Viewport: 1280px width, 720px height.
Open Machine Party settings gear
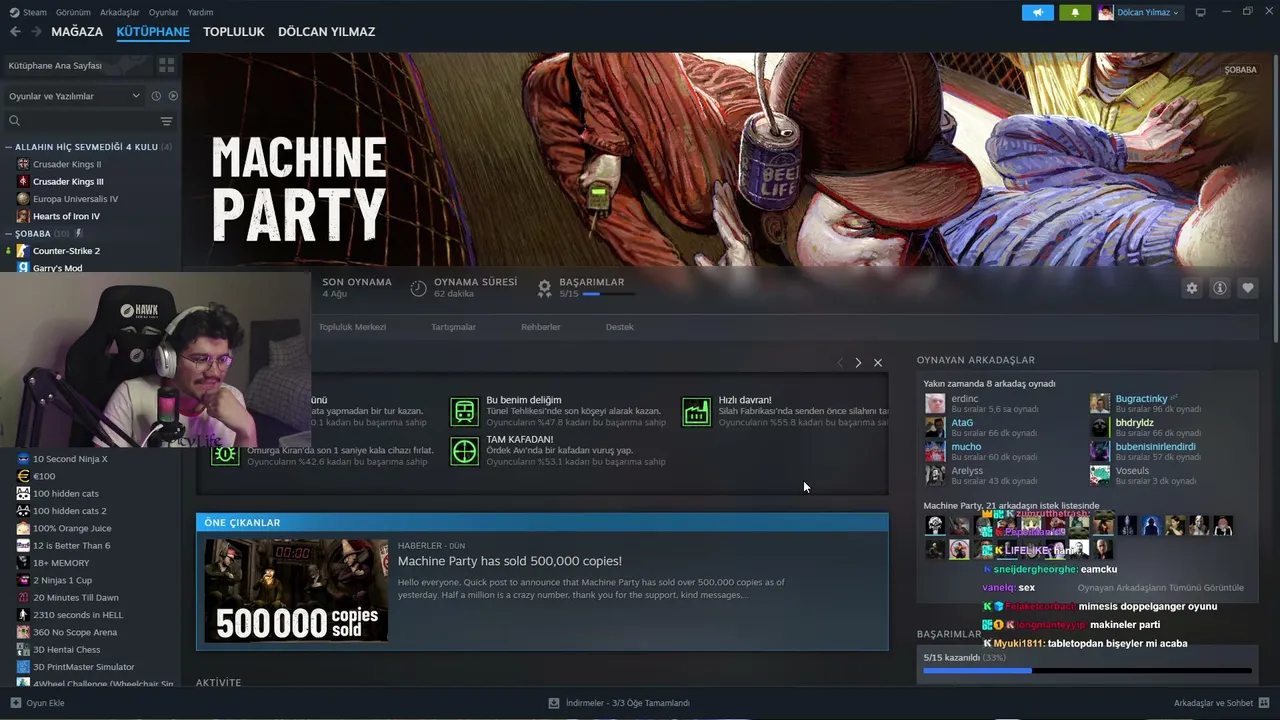[x=1192, y=288]
